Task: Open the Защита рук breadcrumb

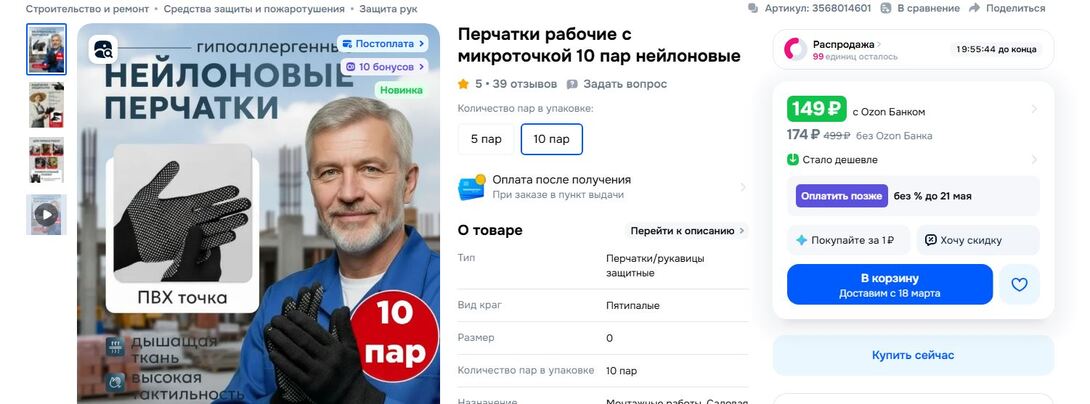Action: (389, 9)
